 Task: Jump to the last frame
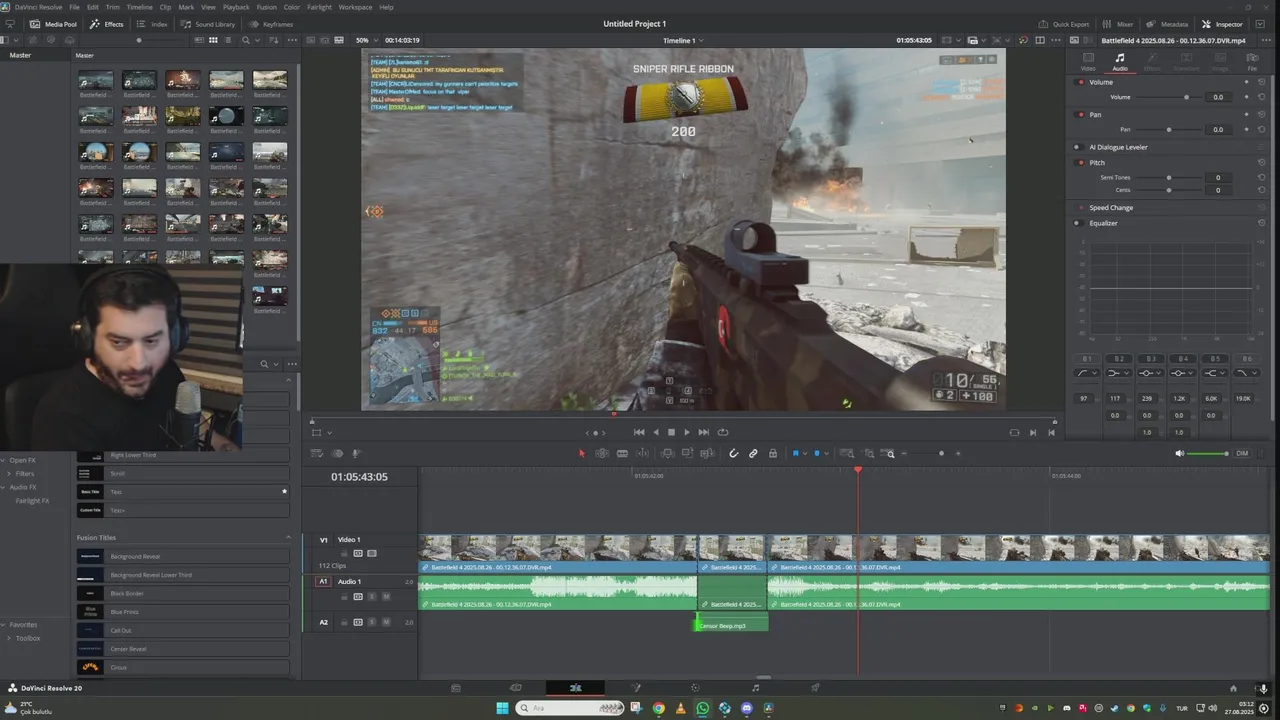(703, 432)
